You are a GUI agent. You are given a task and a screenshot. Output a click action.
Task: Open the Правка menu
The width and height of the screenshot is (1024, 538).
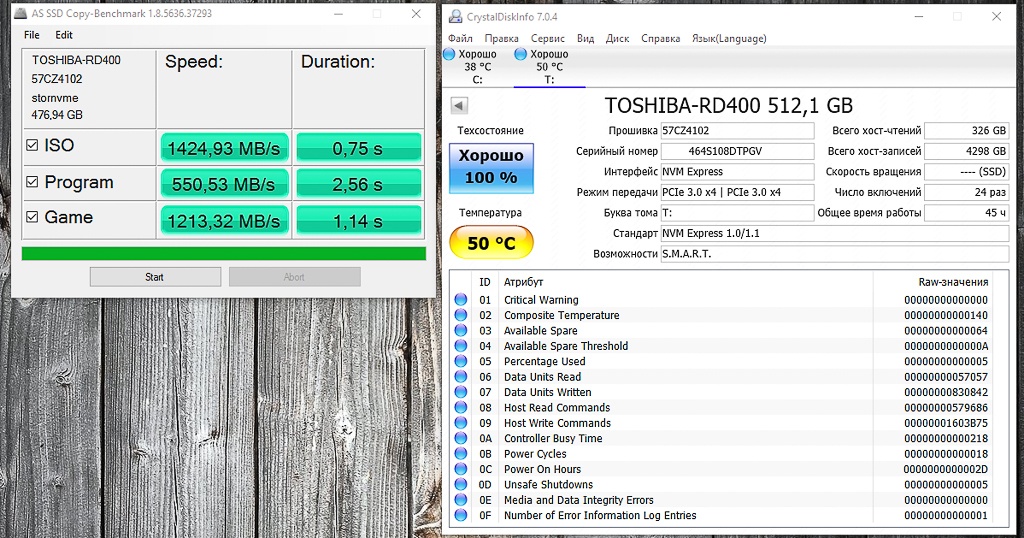point(502,39)
